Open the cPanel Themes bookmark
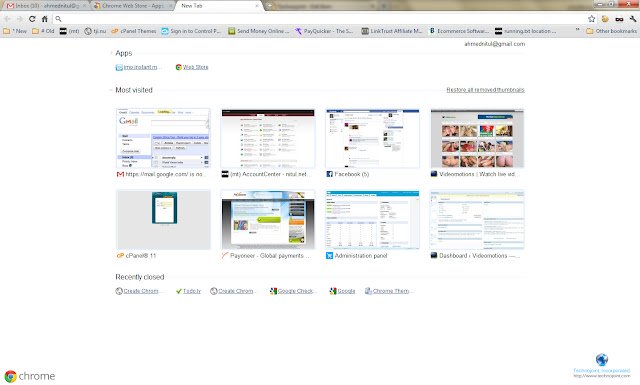The height and width of the screenshot is (385, 640). [x=133, y=31]
